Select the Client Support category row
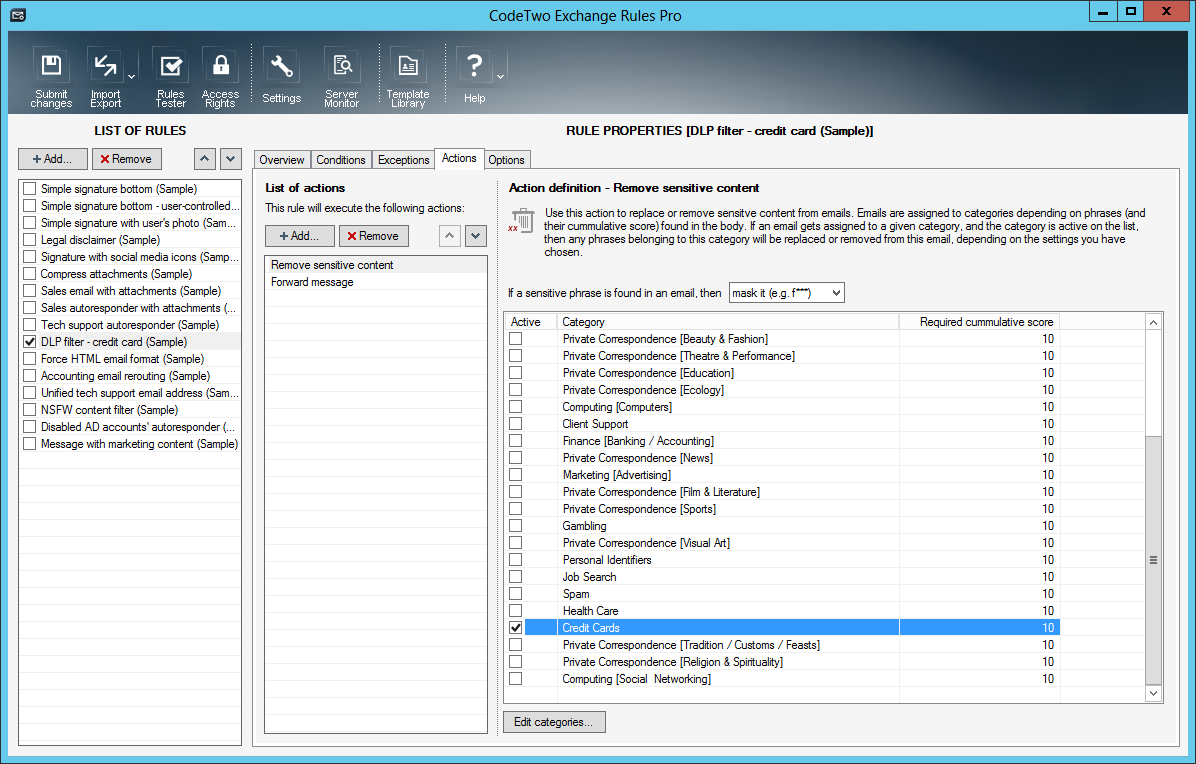The height and width of the screenshot is (764, 1196). coord(782,424)
